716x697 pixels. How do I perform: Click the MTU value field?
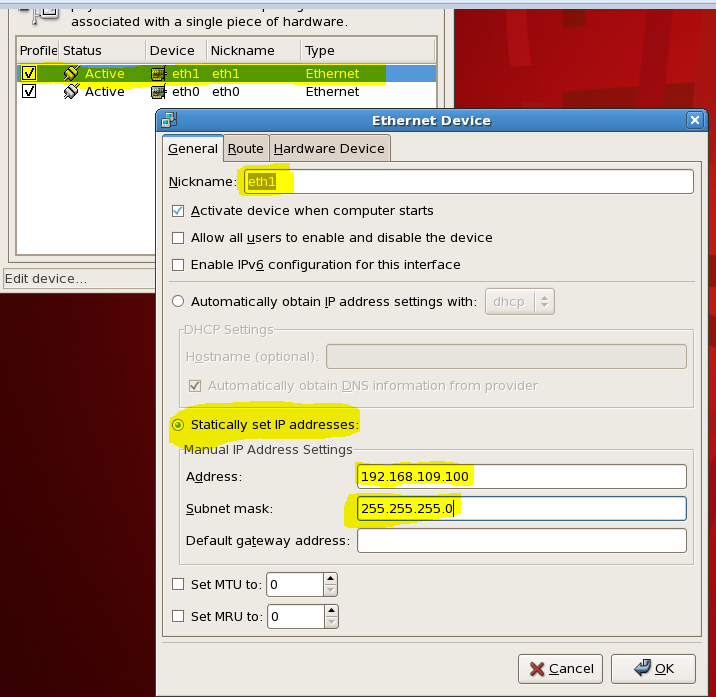click(295, 585)
